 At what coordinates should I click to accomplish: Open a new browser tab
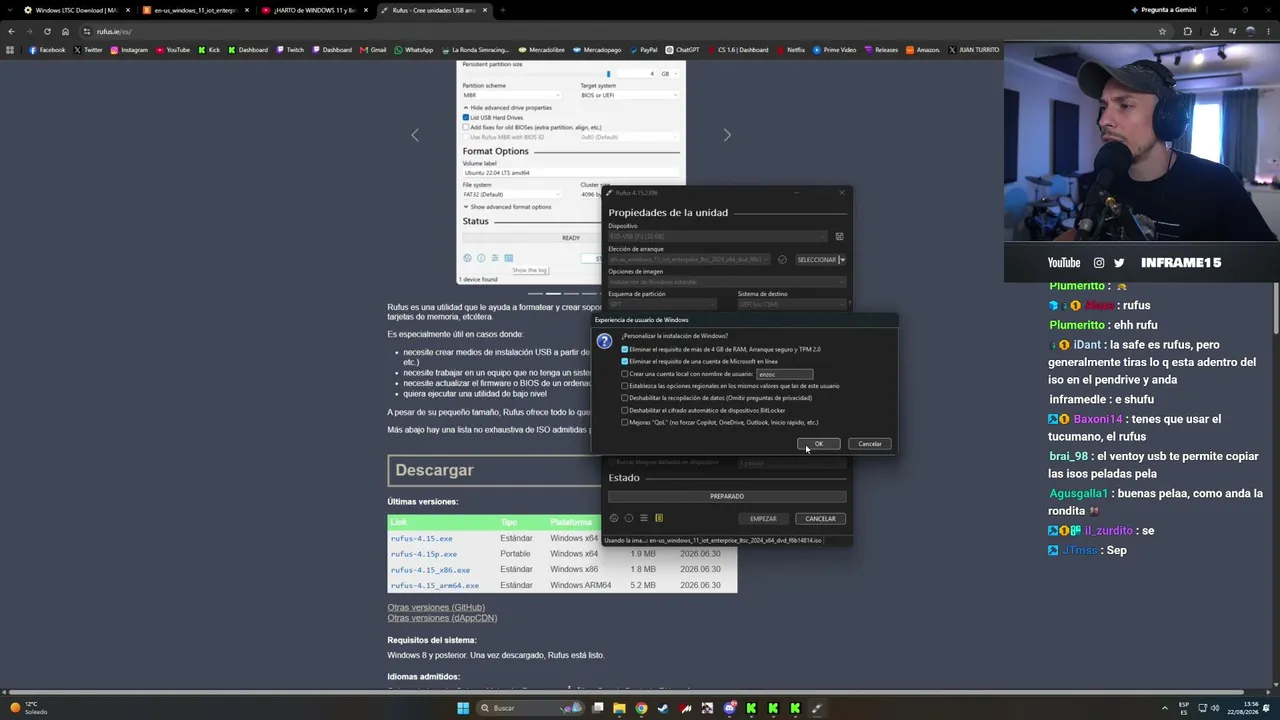[503, 10]
